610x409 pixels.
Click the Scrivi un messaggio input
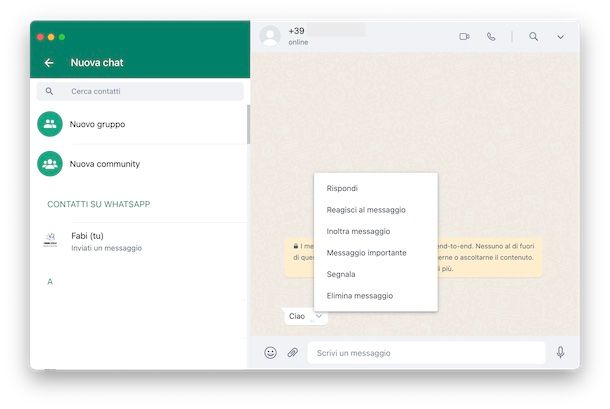click(426, 353)
